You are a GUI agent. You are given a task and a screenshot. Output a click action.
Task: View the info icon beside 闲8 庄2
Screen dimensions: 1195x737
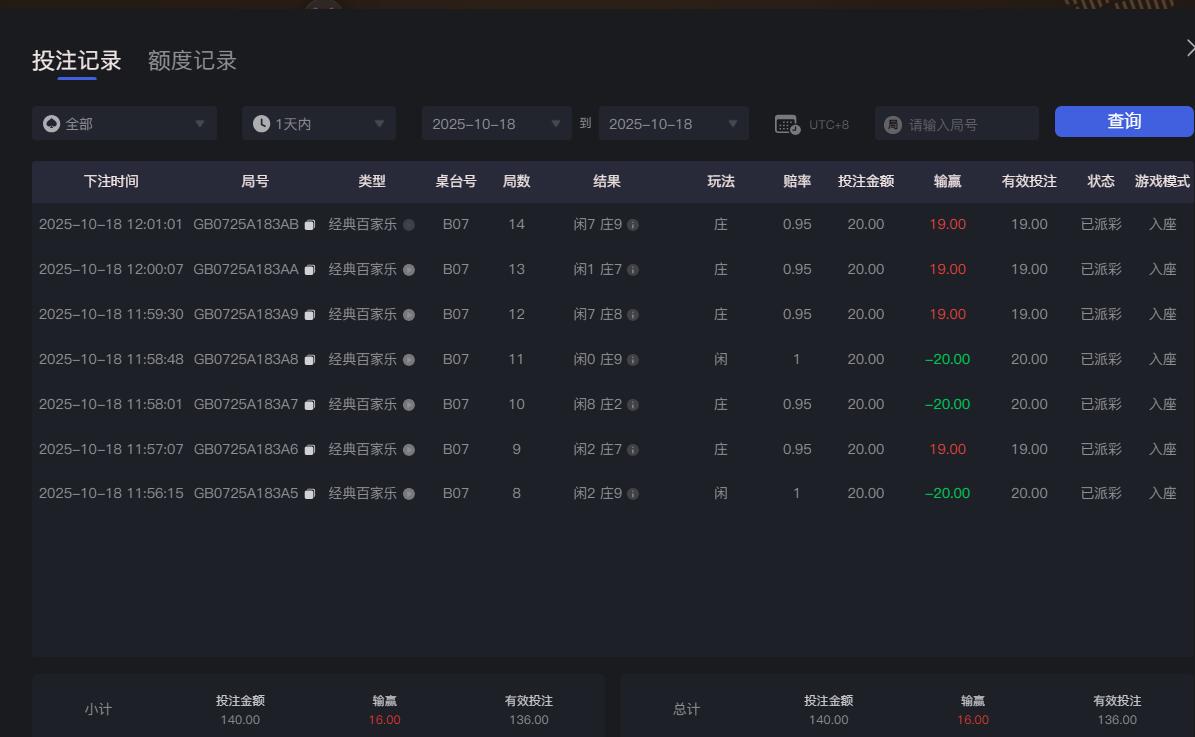(x=634, y=404)
